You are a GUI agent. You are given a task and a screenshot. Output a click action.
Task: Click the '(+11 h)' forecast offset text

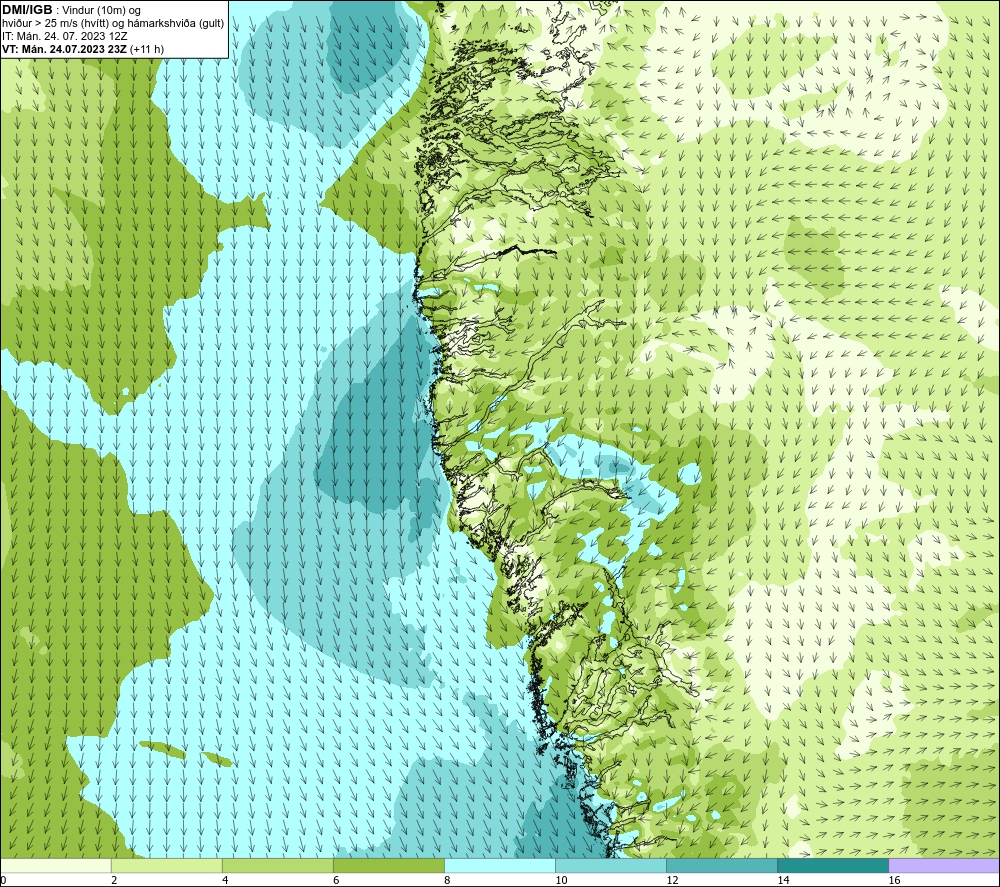(146, 49)
